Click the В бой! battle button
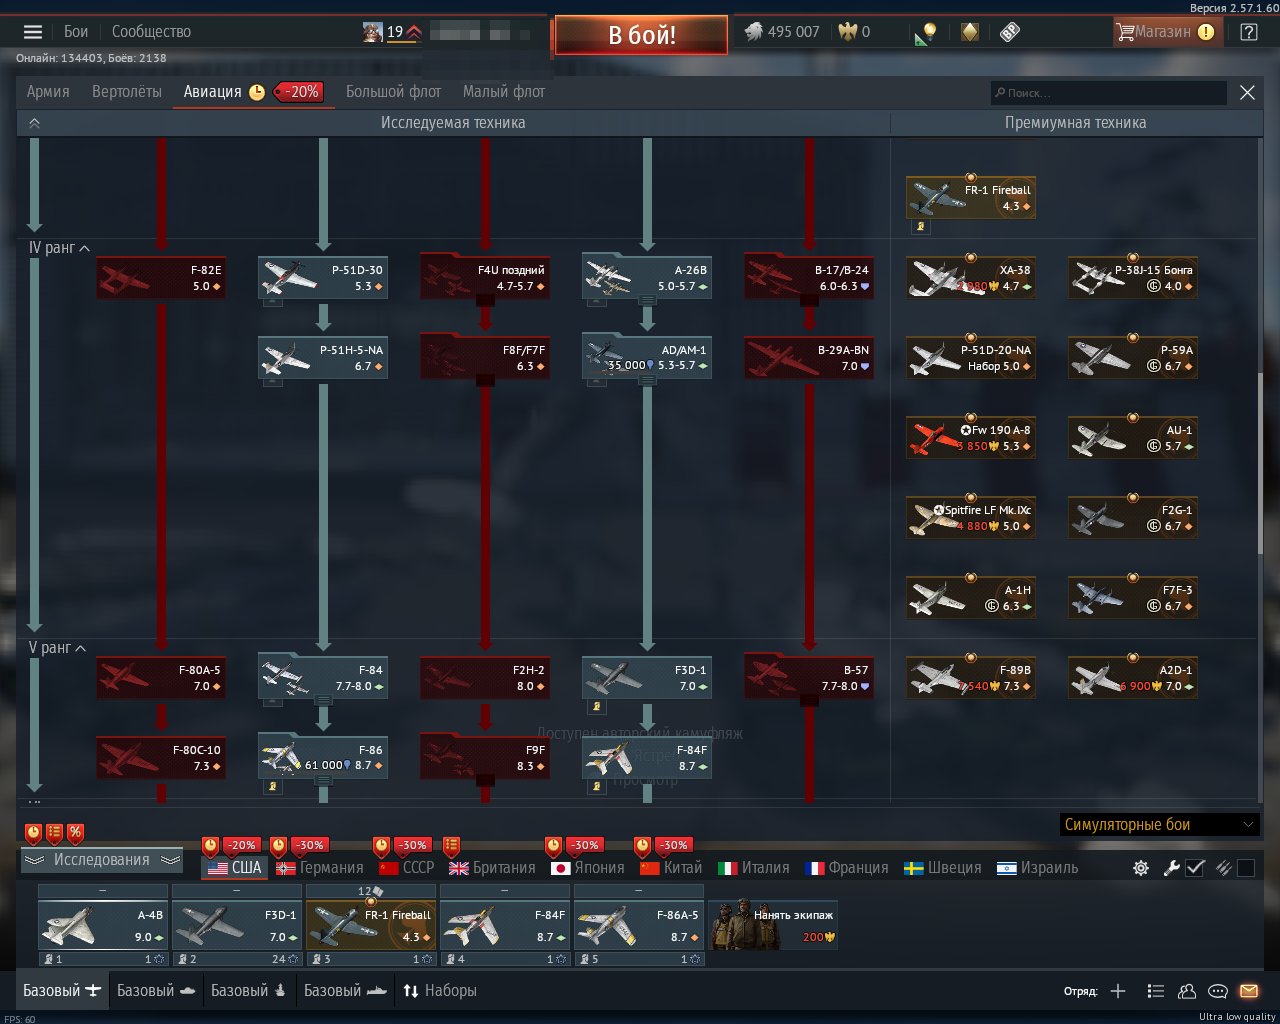The width and height of the screenshot is (1280, 1024). (641, 35)
